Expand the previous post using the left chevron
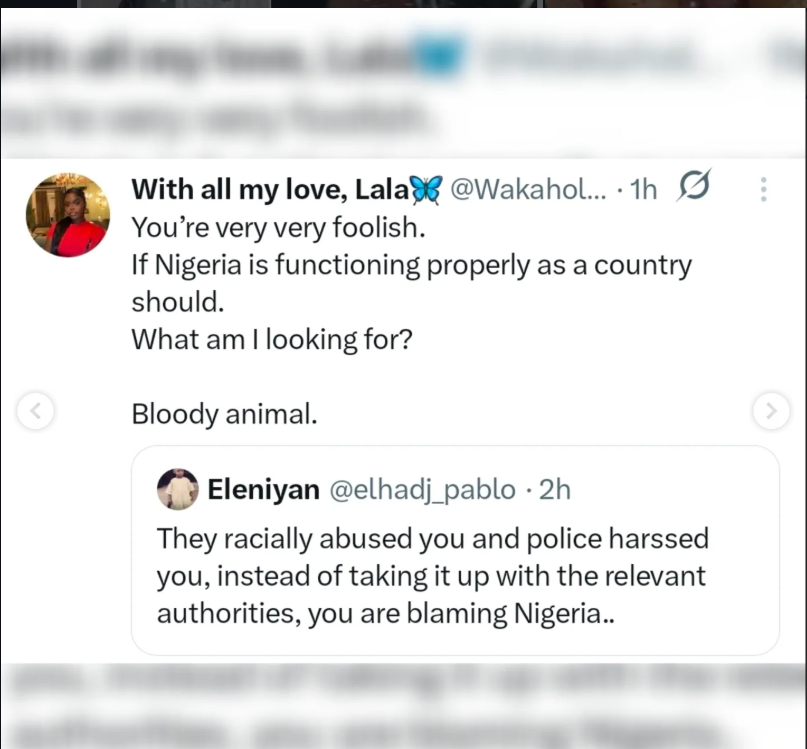 36,411
